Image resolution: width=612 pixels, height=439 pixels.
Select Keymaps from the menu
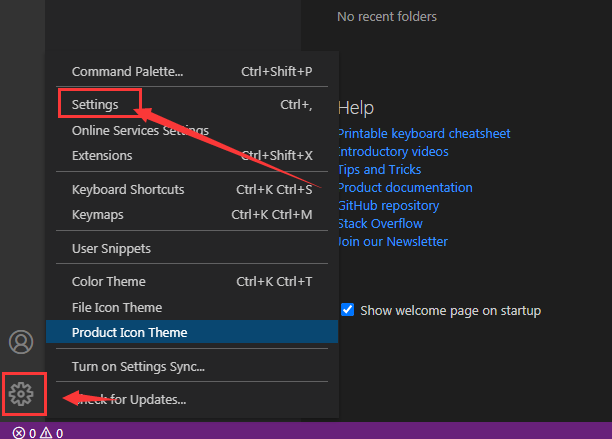[x=97, y=214]
